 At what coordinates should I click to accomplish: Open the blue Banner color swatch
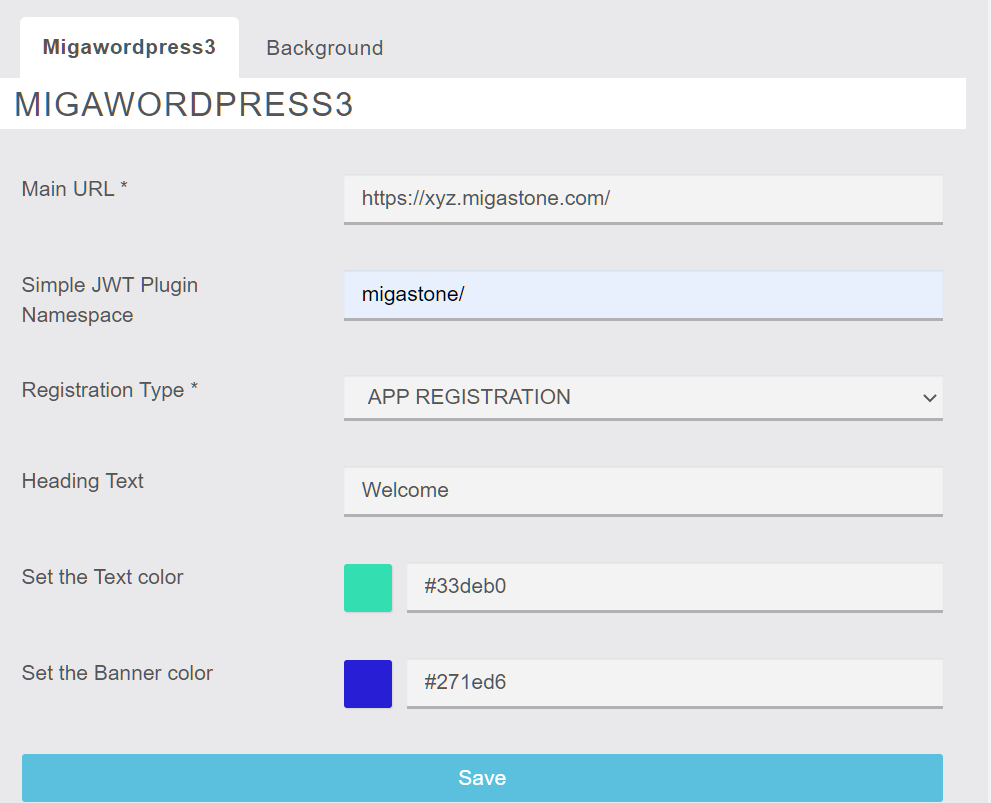(x=368, y=684)
